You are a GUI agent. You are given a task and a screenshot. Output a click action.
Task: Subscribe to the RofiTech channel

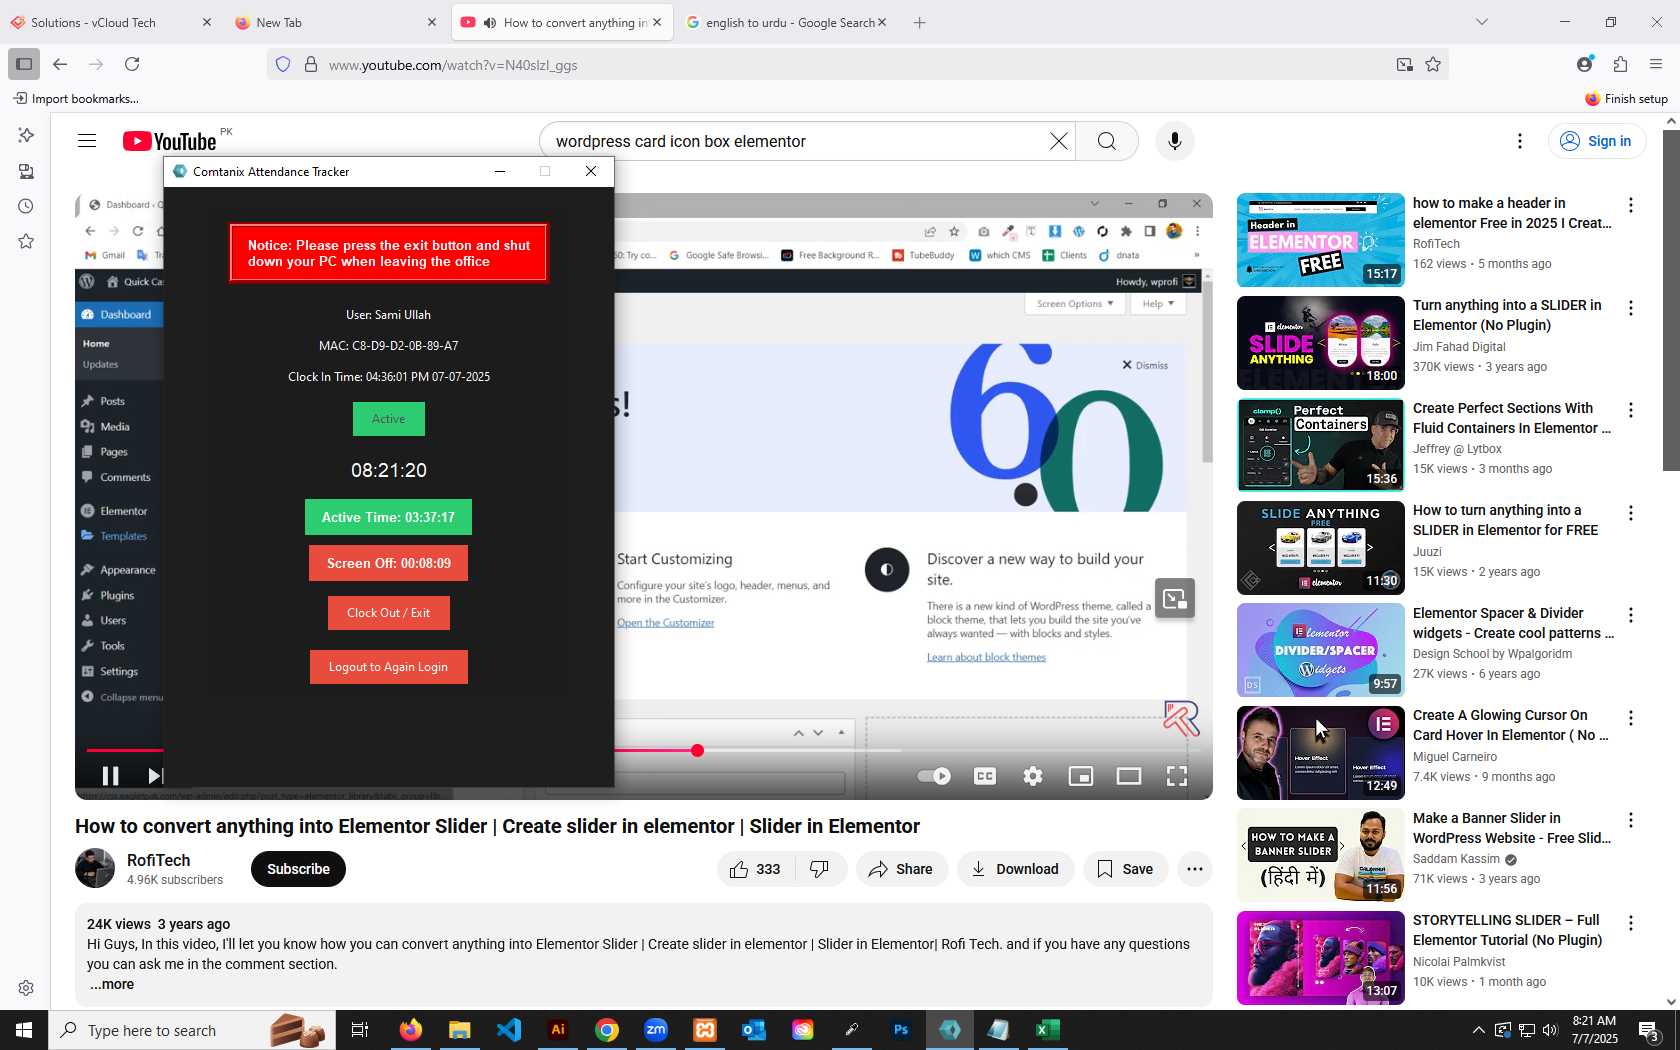[298, 869]
